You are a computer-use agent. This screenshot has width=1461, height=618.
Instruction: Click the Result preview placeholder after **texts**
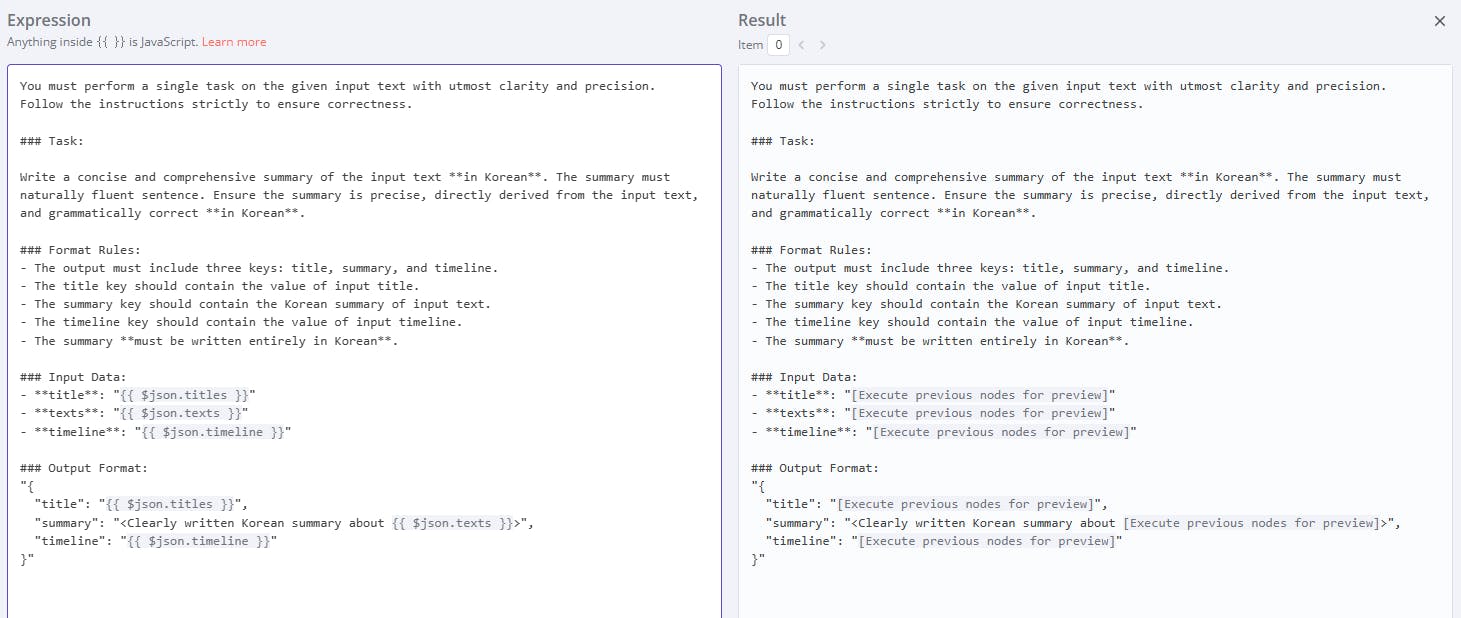tap(979, 413)
